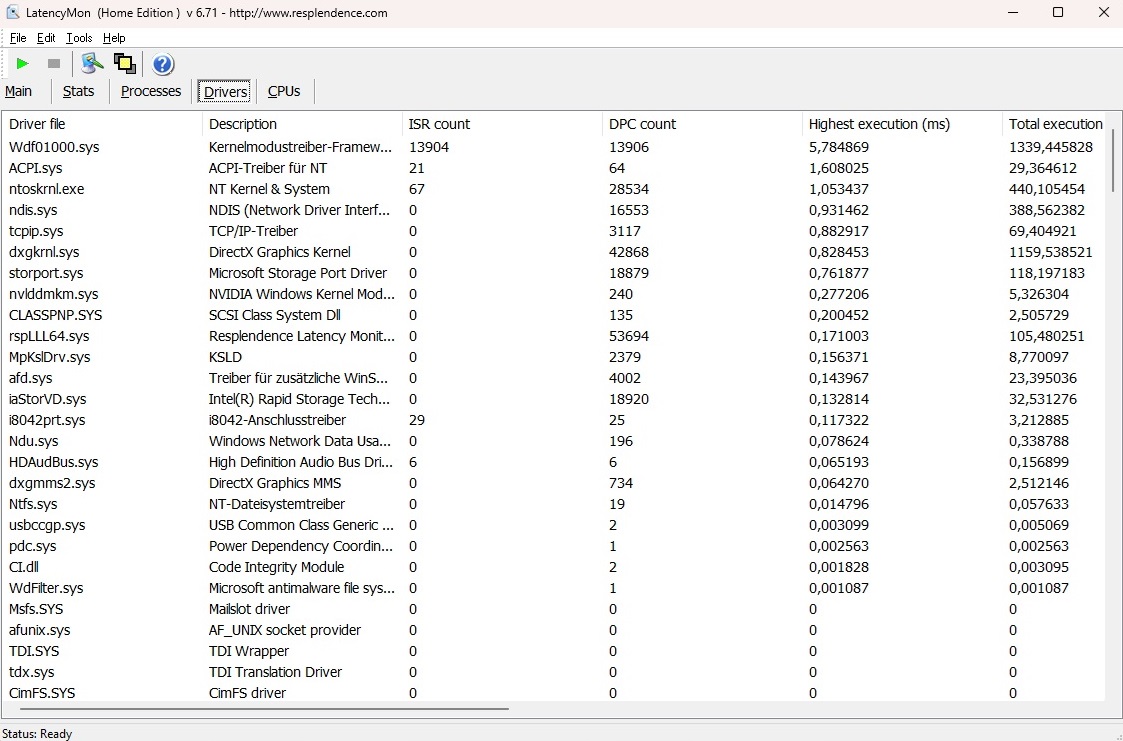Open options via the computer-with-pencil icon

(x=92, y=64)
